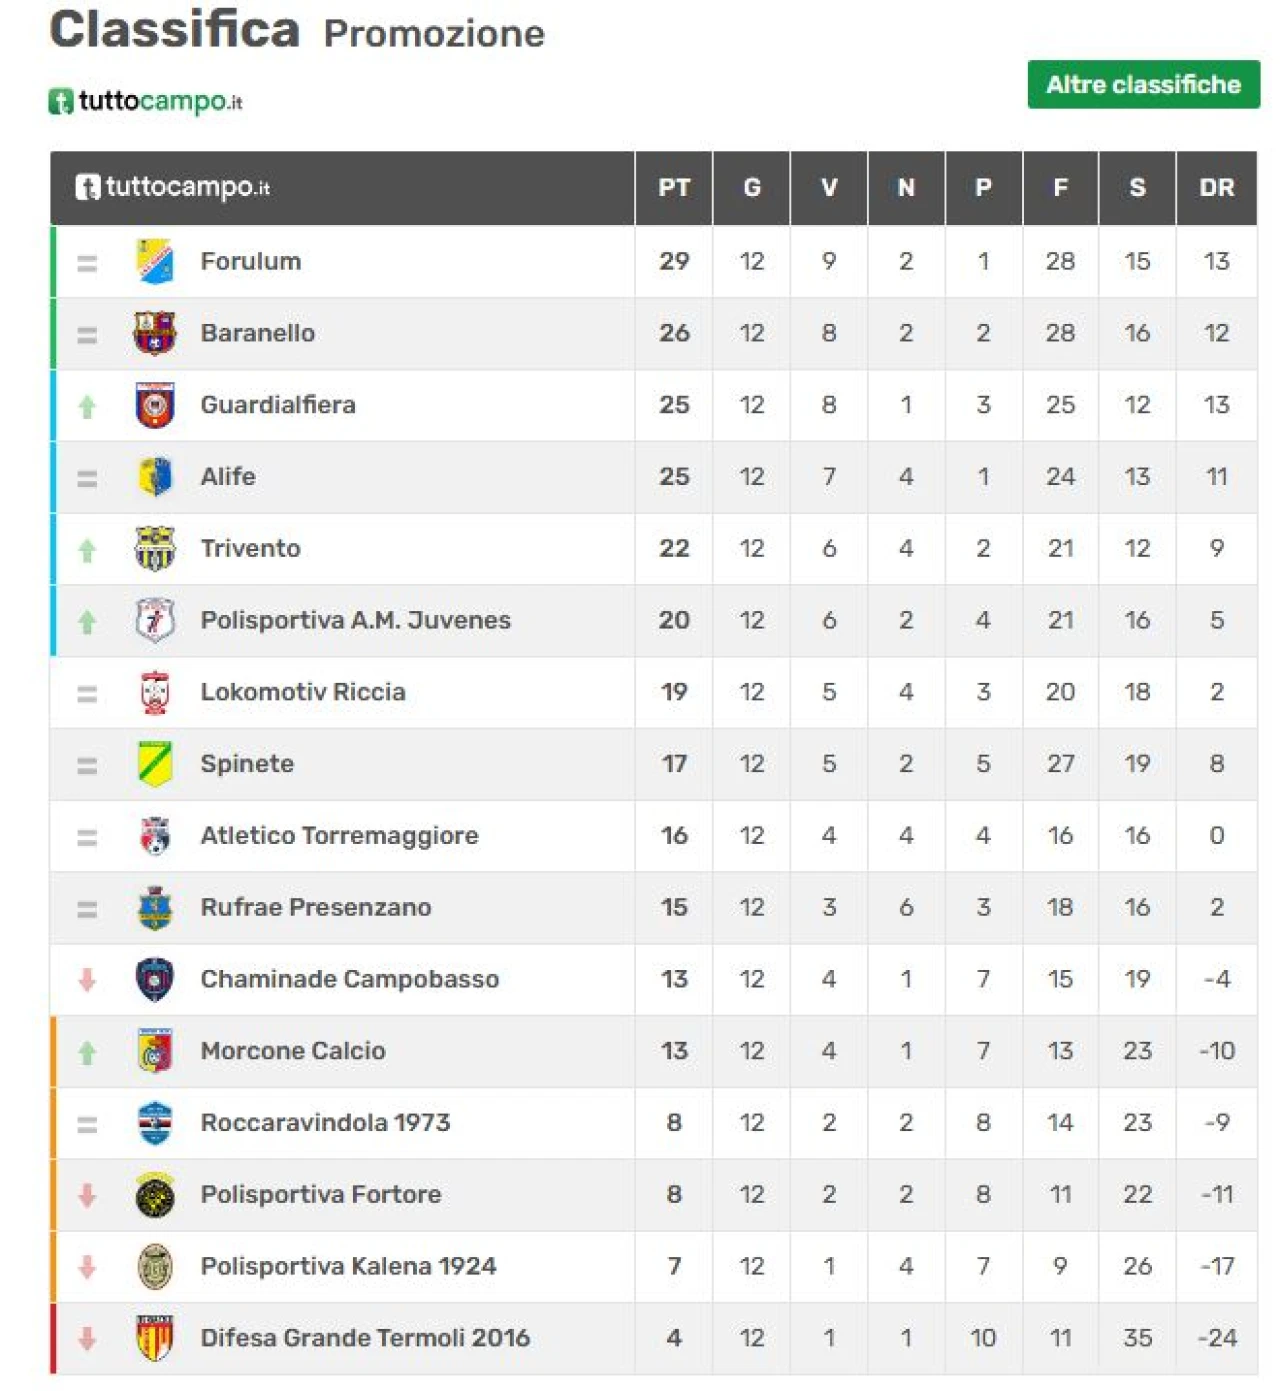The height and width of the screenshot is (1391, 1280).
Task: Open the Atletico Torremaggiore team link
Action: click(339, 836)
